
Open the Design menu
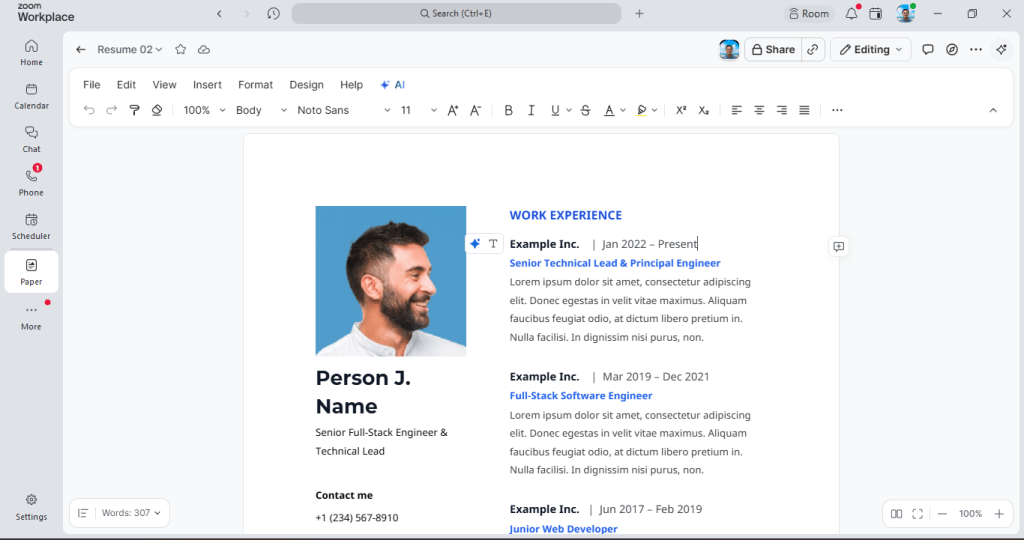[x=306, y=85]
